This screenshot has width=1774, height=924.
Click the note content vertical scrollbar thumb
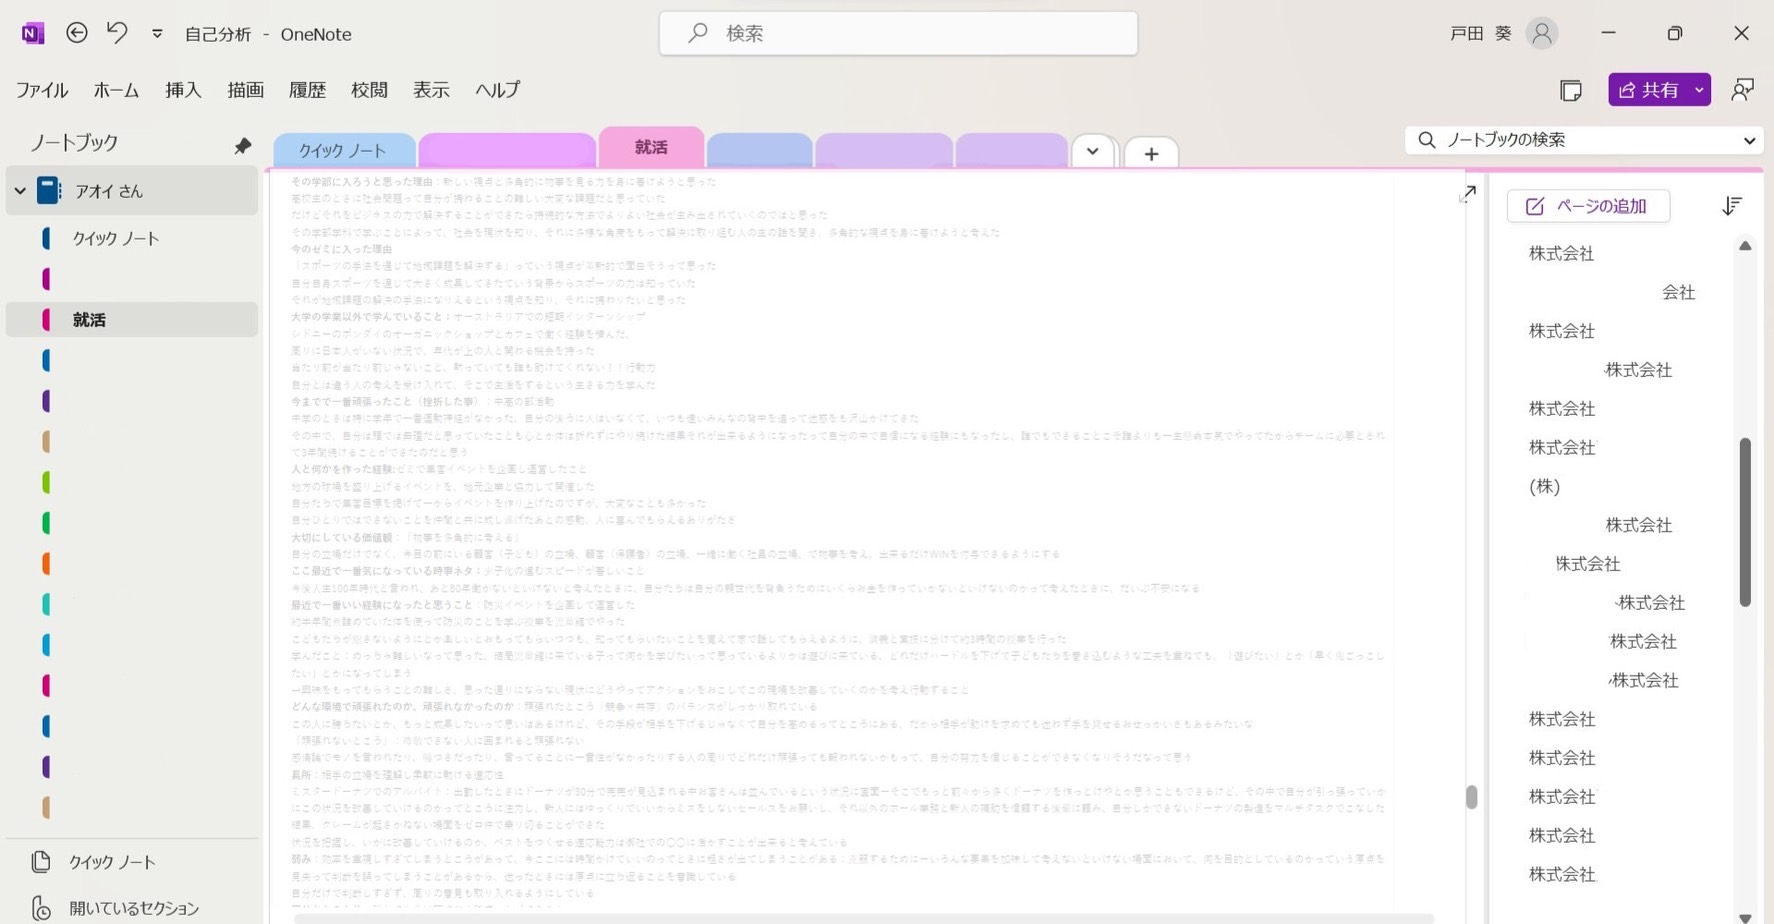point(1471,797)
